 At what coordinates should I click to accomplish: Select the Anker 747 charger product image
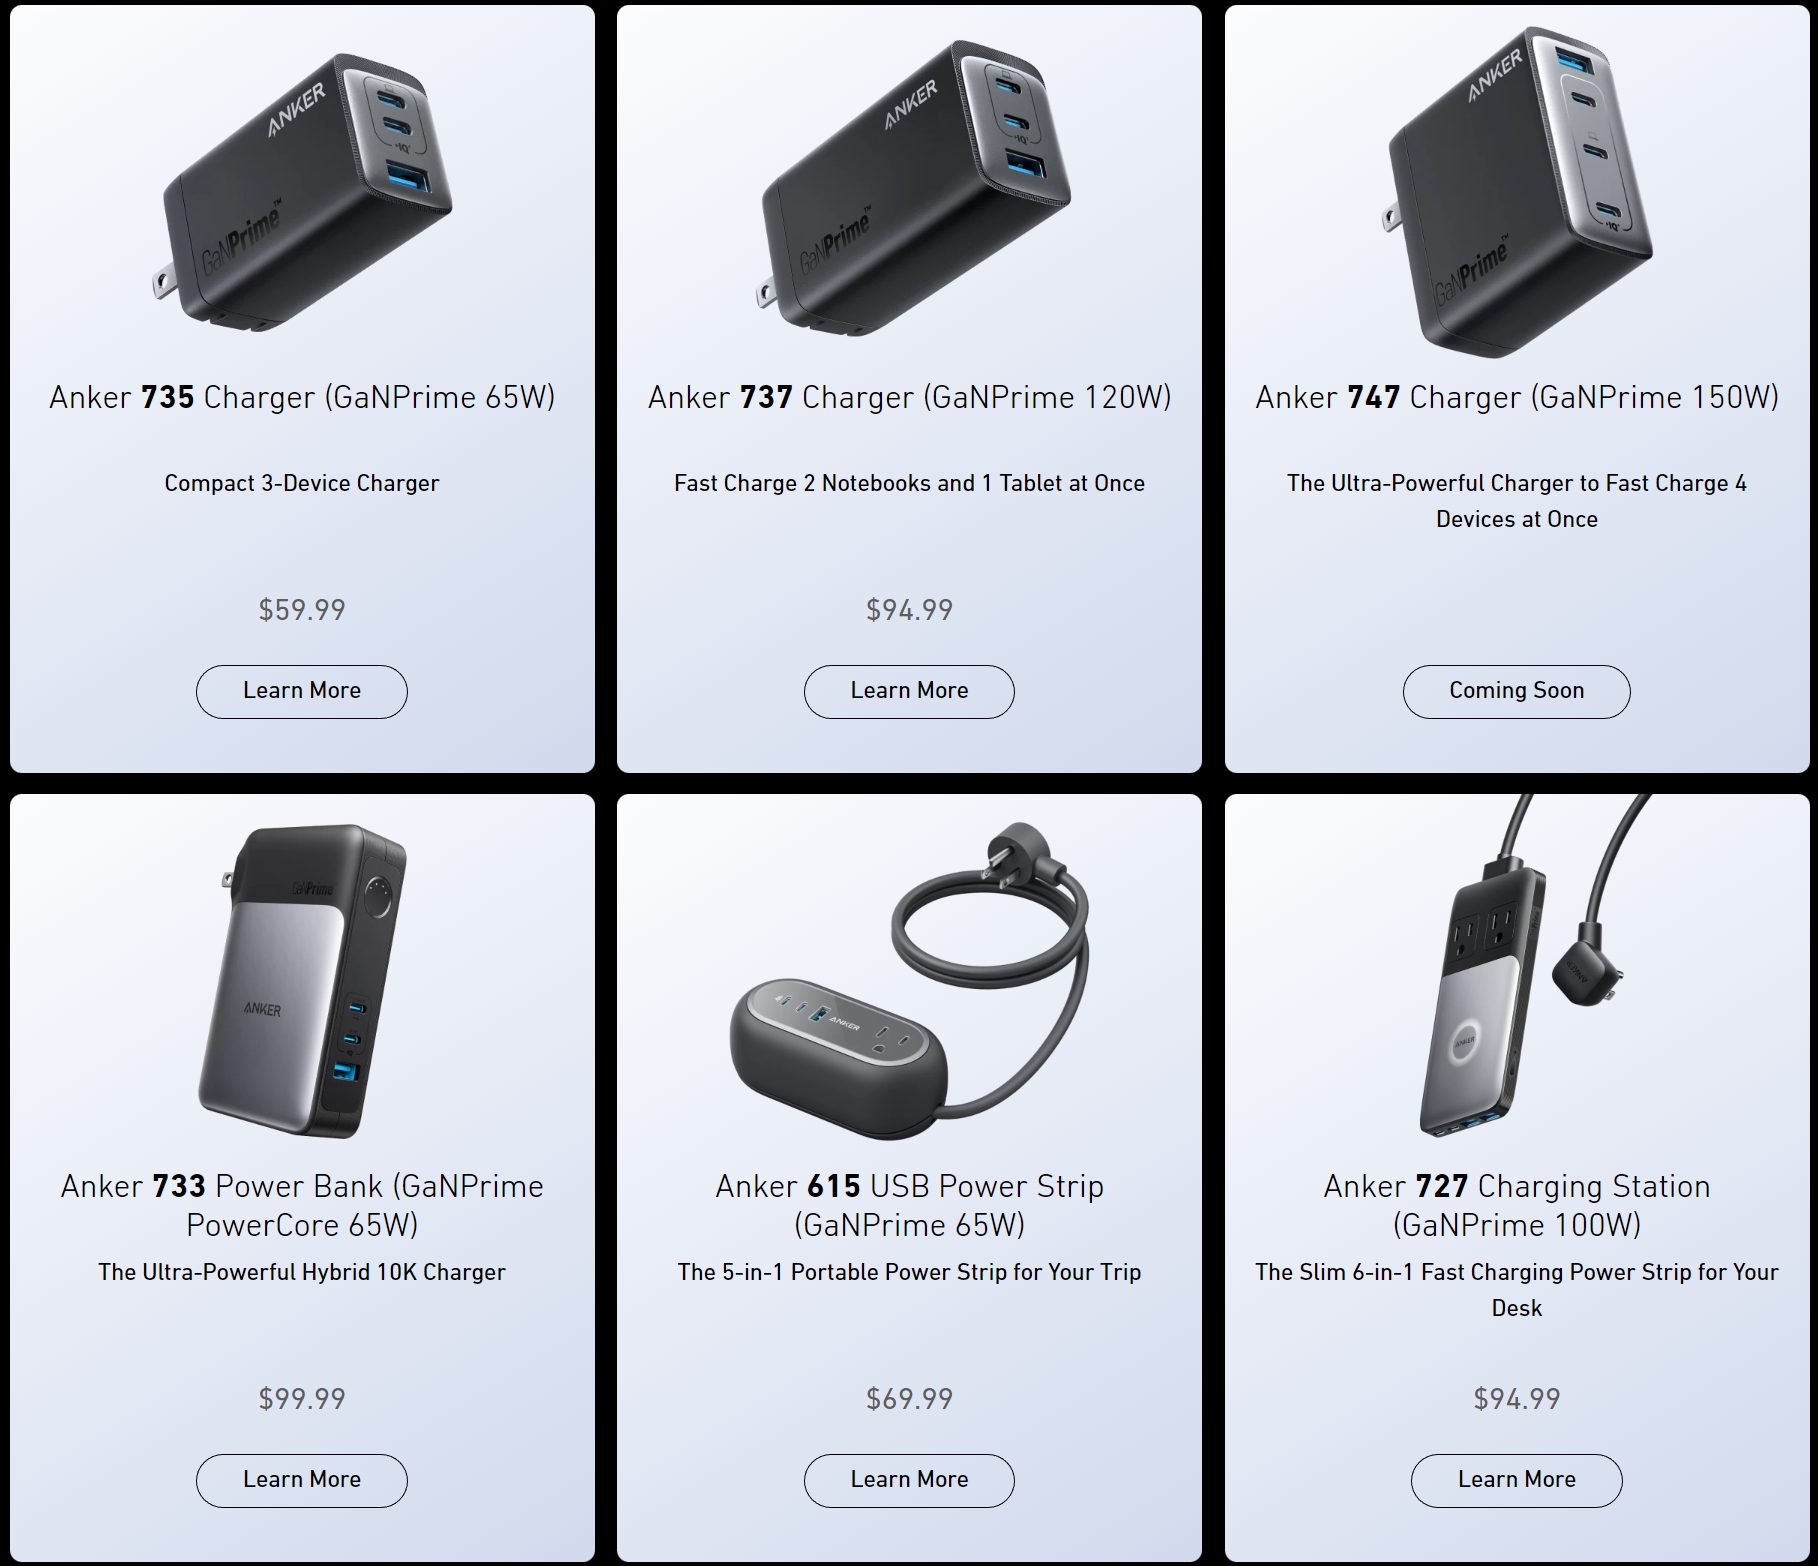click(1518, 191)
